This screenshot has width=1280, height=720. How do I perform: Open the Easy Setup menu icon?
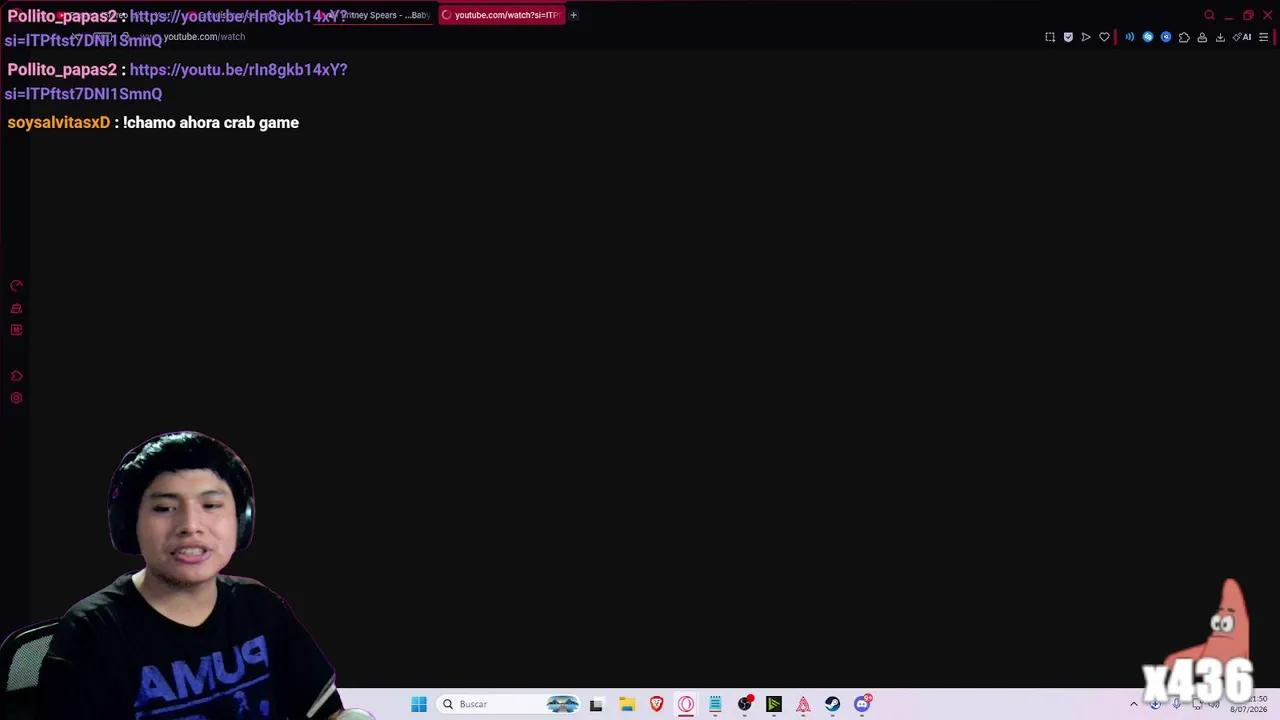pyautogui.click(x=1264, y=37)
